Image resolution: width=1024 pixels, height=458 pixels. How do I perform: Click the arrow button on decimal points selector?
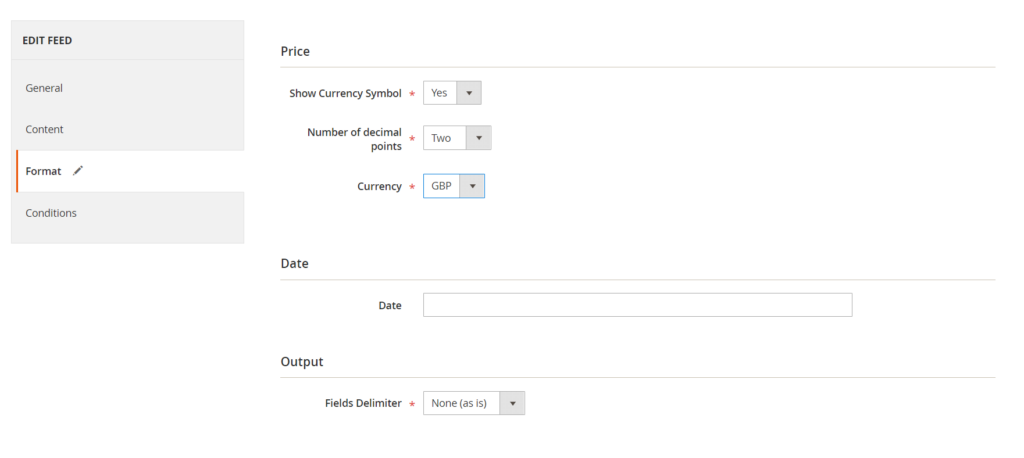[x=479, y=138]
